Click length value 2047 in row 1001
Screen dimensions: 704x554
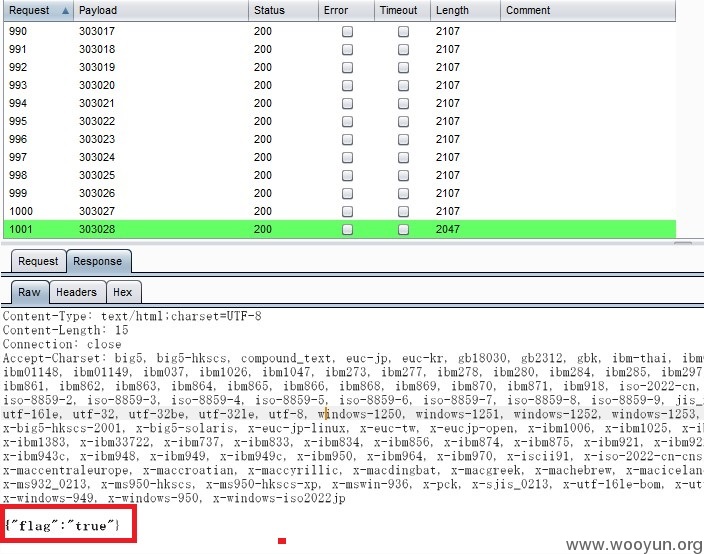coord(448,229)
